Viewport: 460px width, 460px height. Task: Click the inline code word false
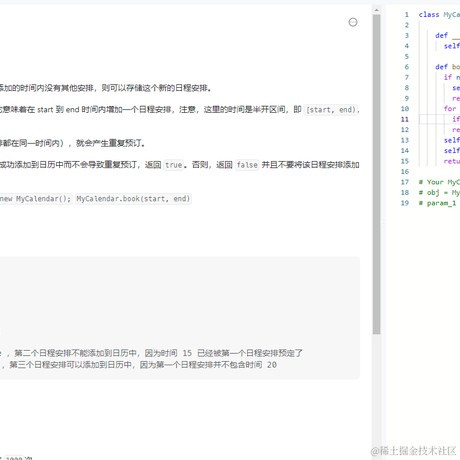[x=247, y=165]
